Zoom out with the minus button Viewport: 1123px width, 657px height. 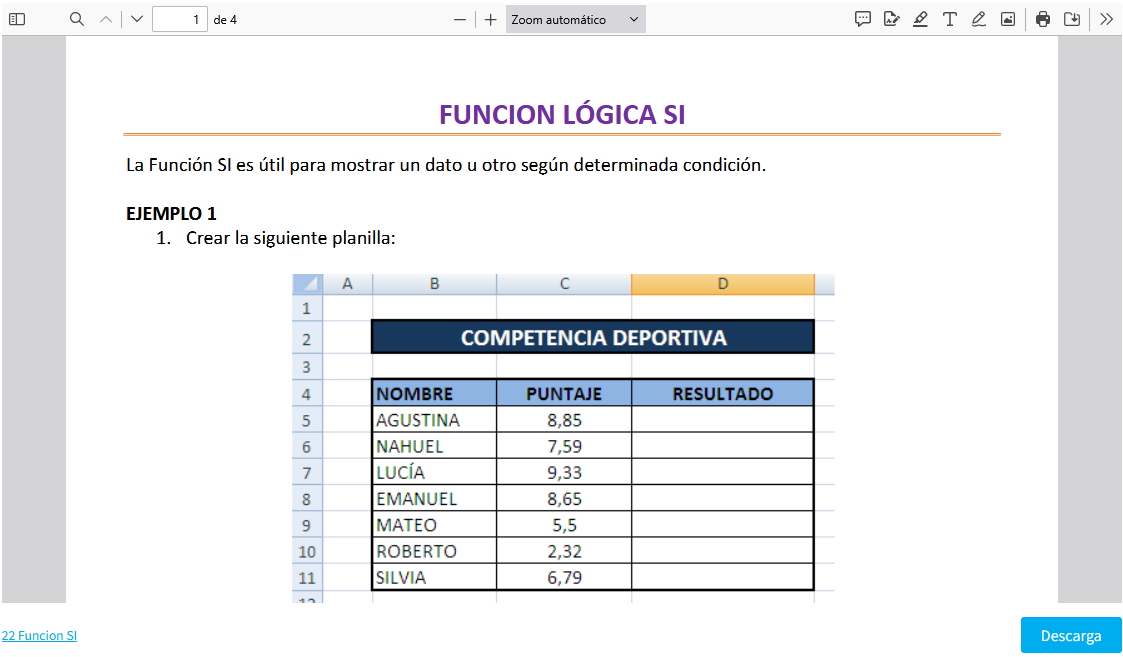[460, 19]
